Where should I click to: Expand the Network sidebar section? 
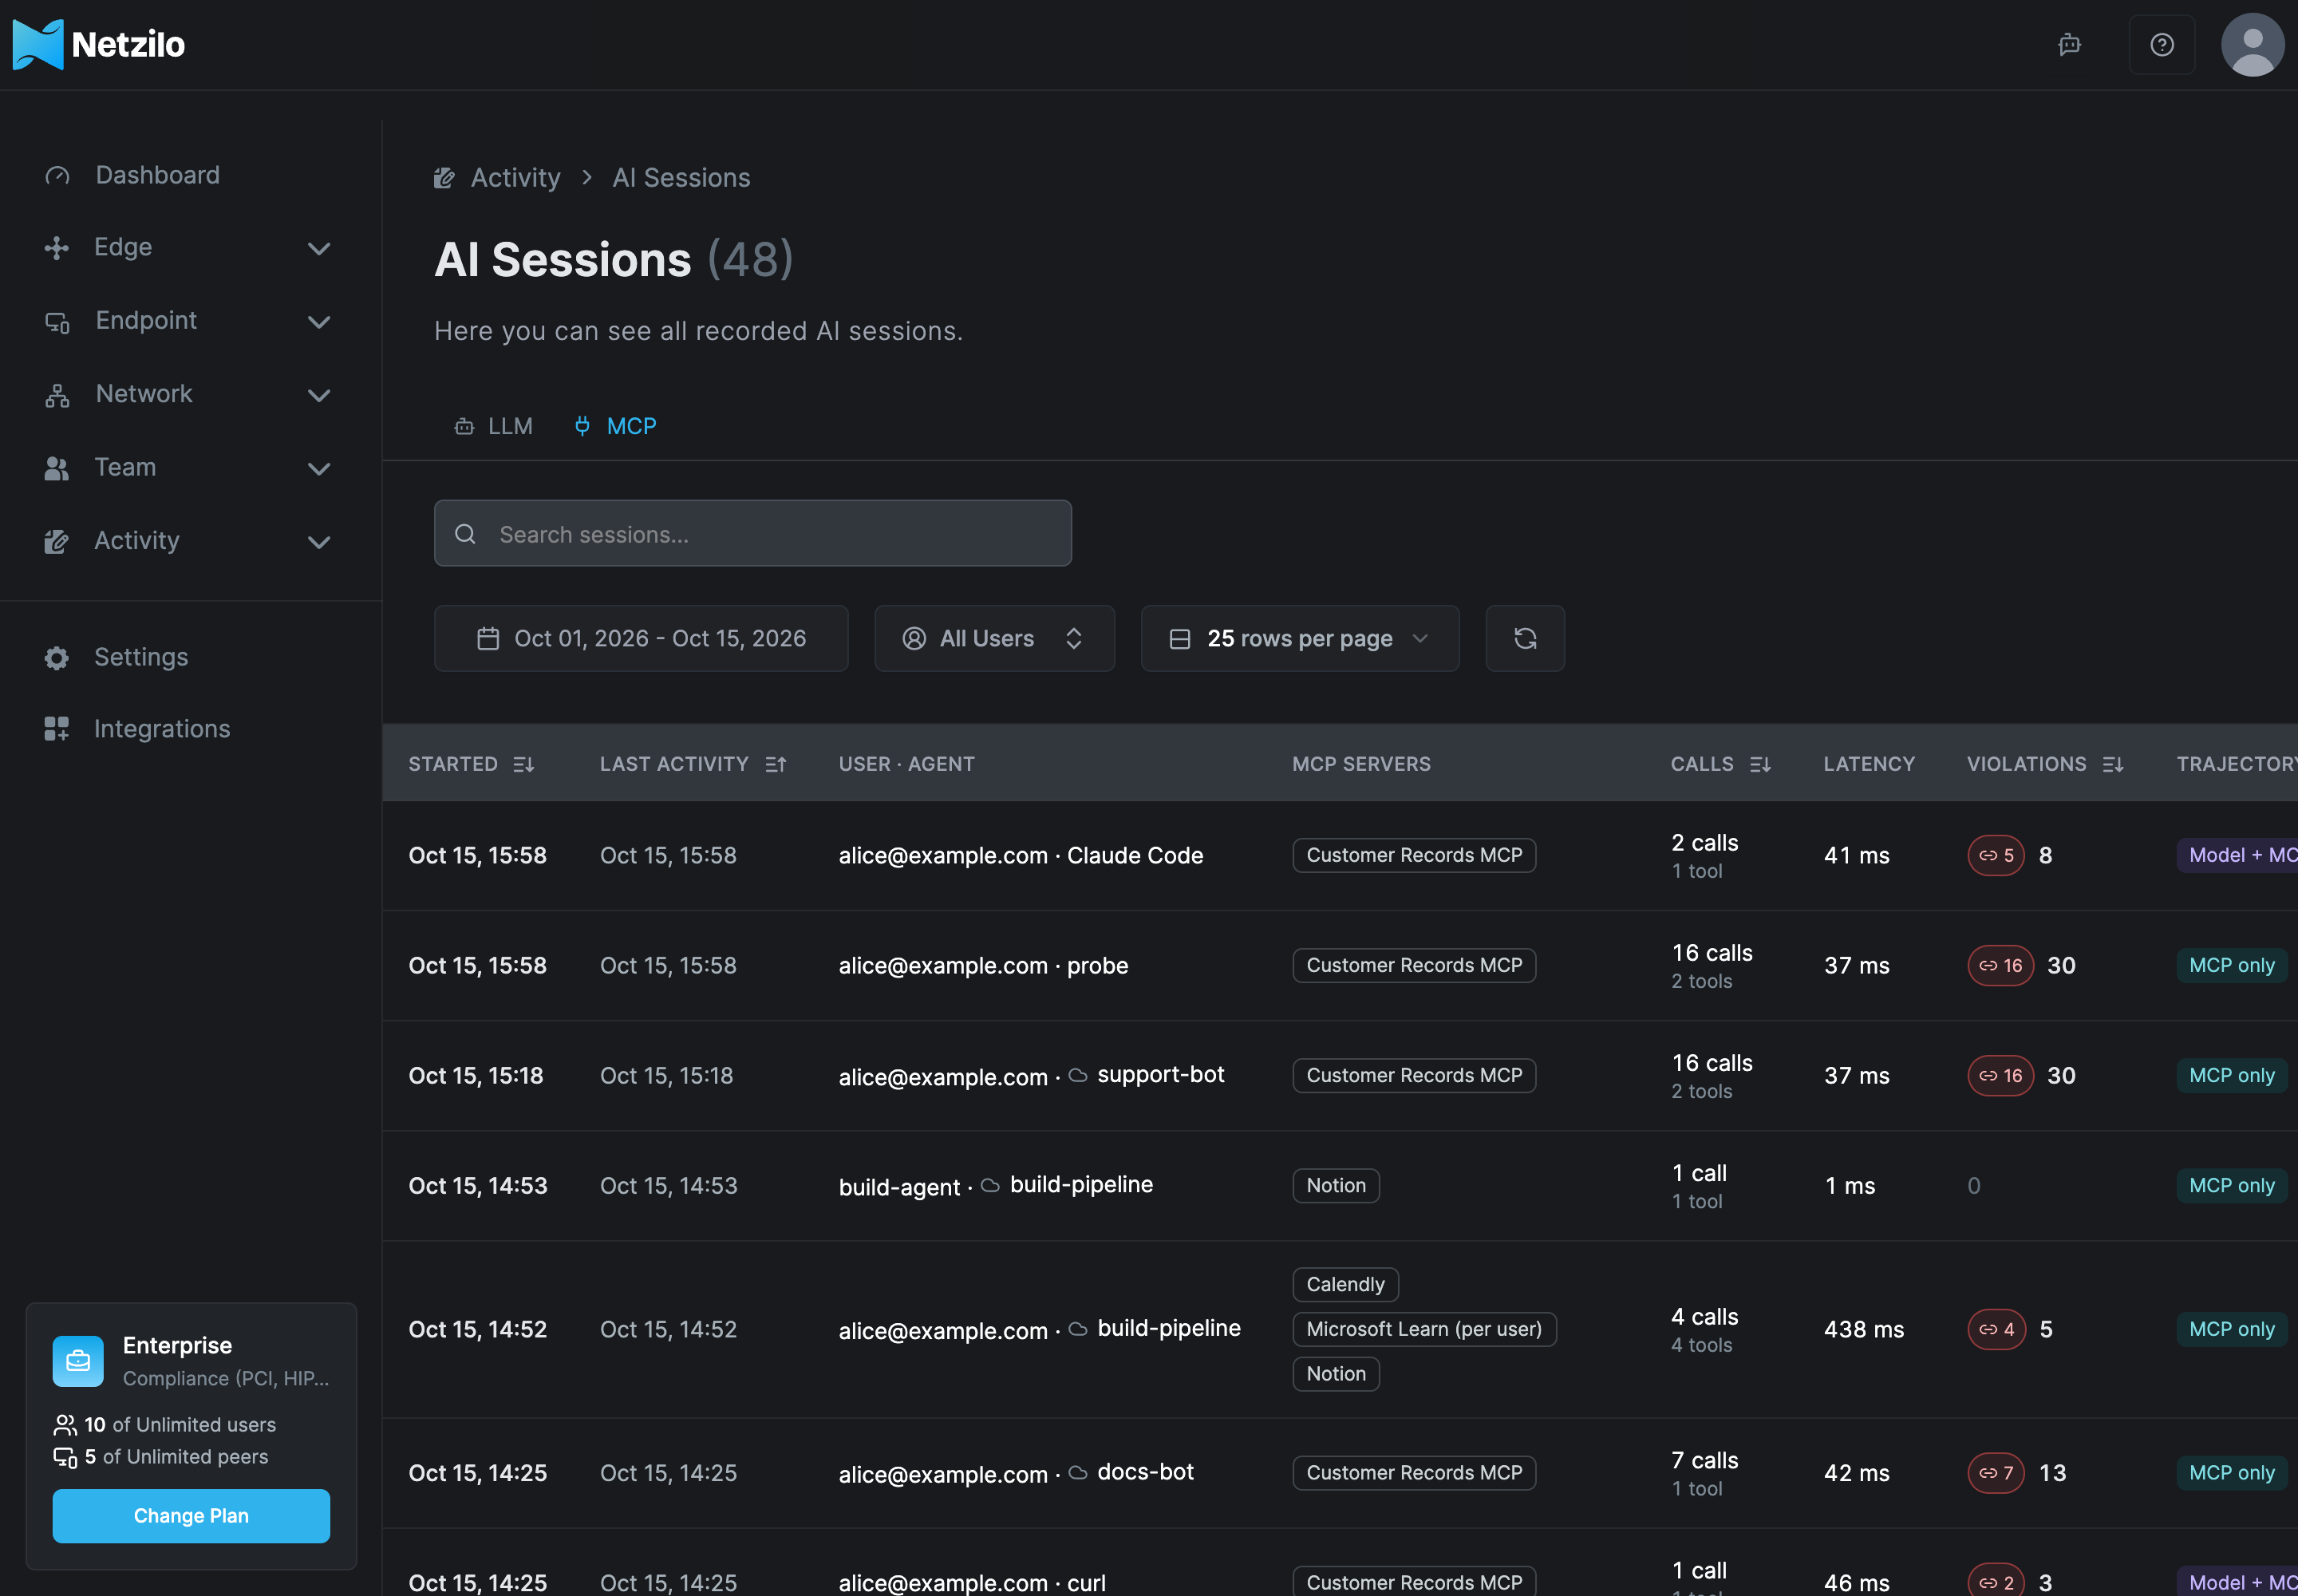(190, 394)
